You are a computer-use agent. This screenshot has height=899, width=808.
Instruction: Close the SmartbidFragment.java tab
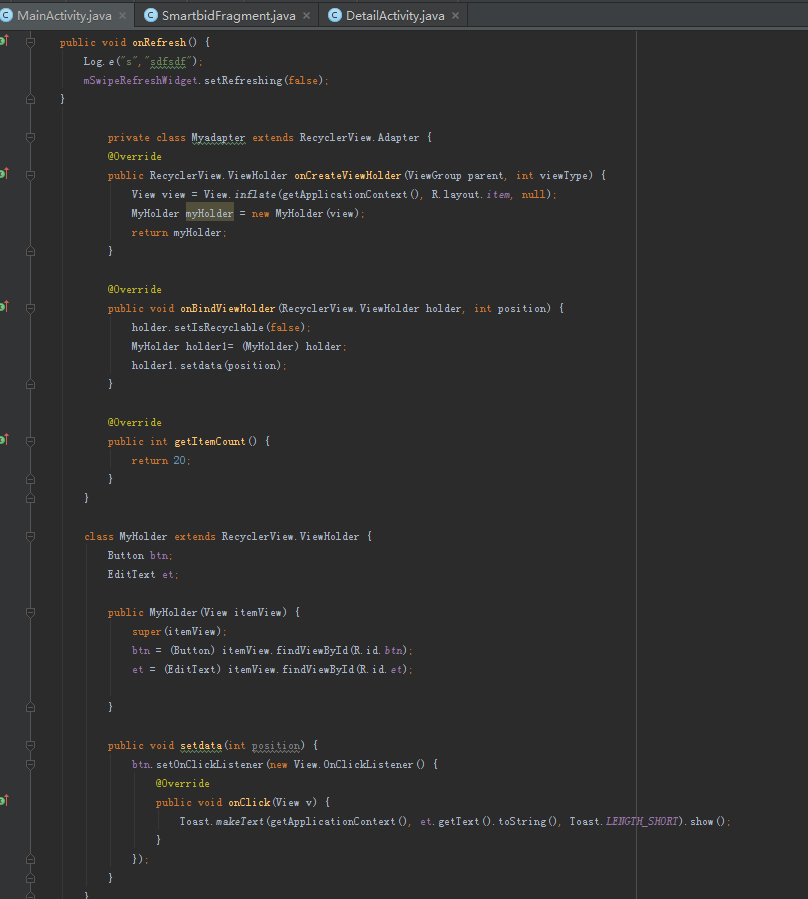pos(307,15)
